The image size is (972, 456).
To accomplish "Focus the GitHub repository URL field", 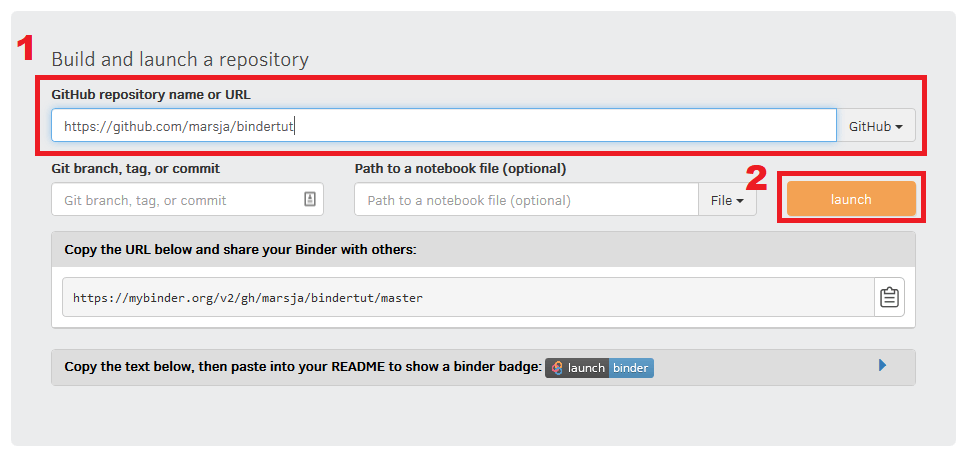I will (x=444, y=126).
